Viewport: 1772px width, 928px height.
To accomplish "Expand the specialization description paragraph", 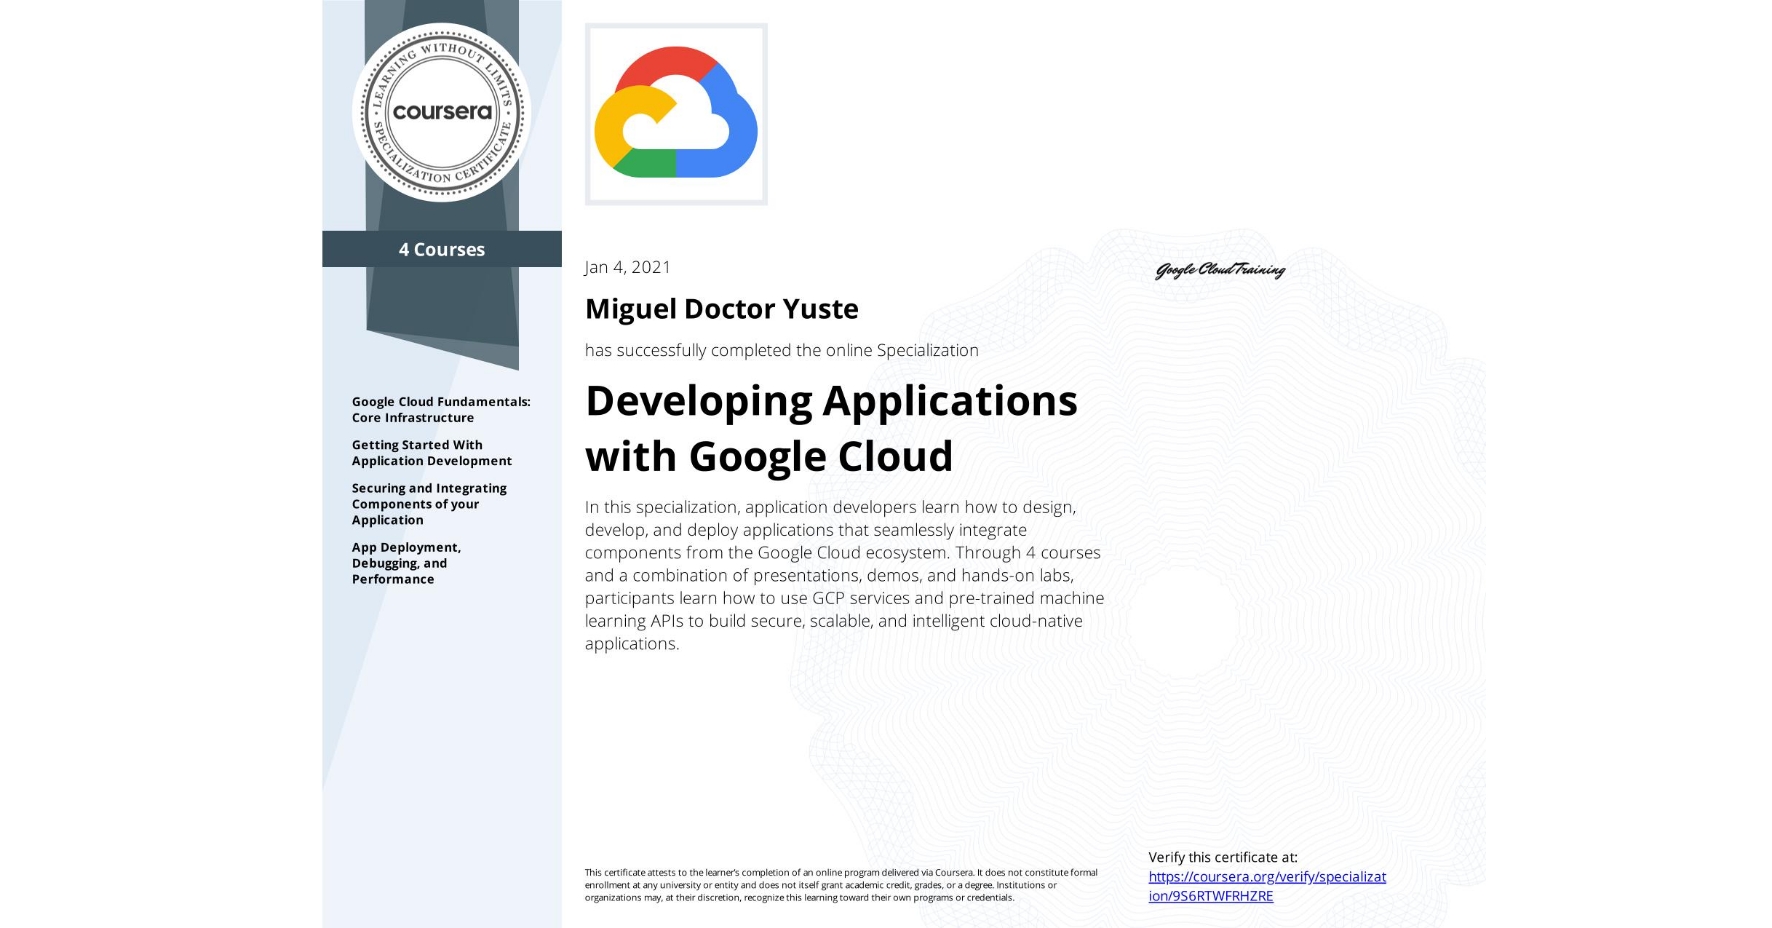I will point(843,575).
